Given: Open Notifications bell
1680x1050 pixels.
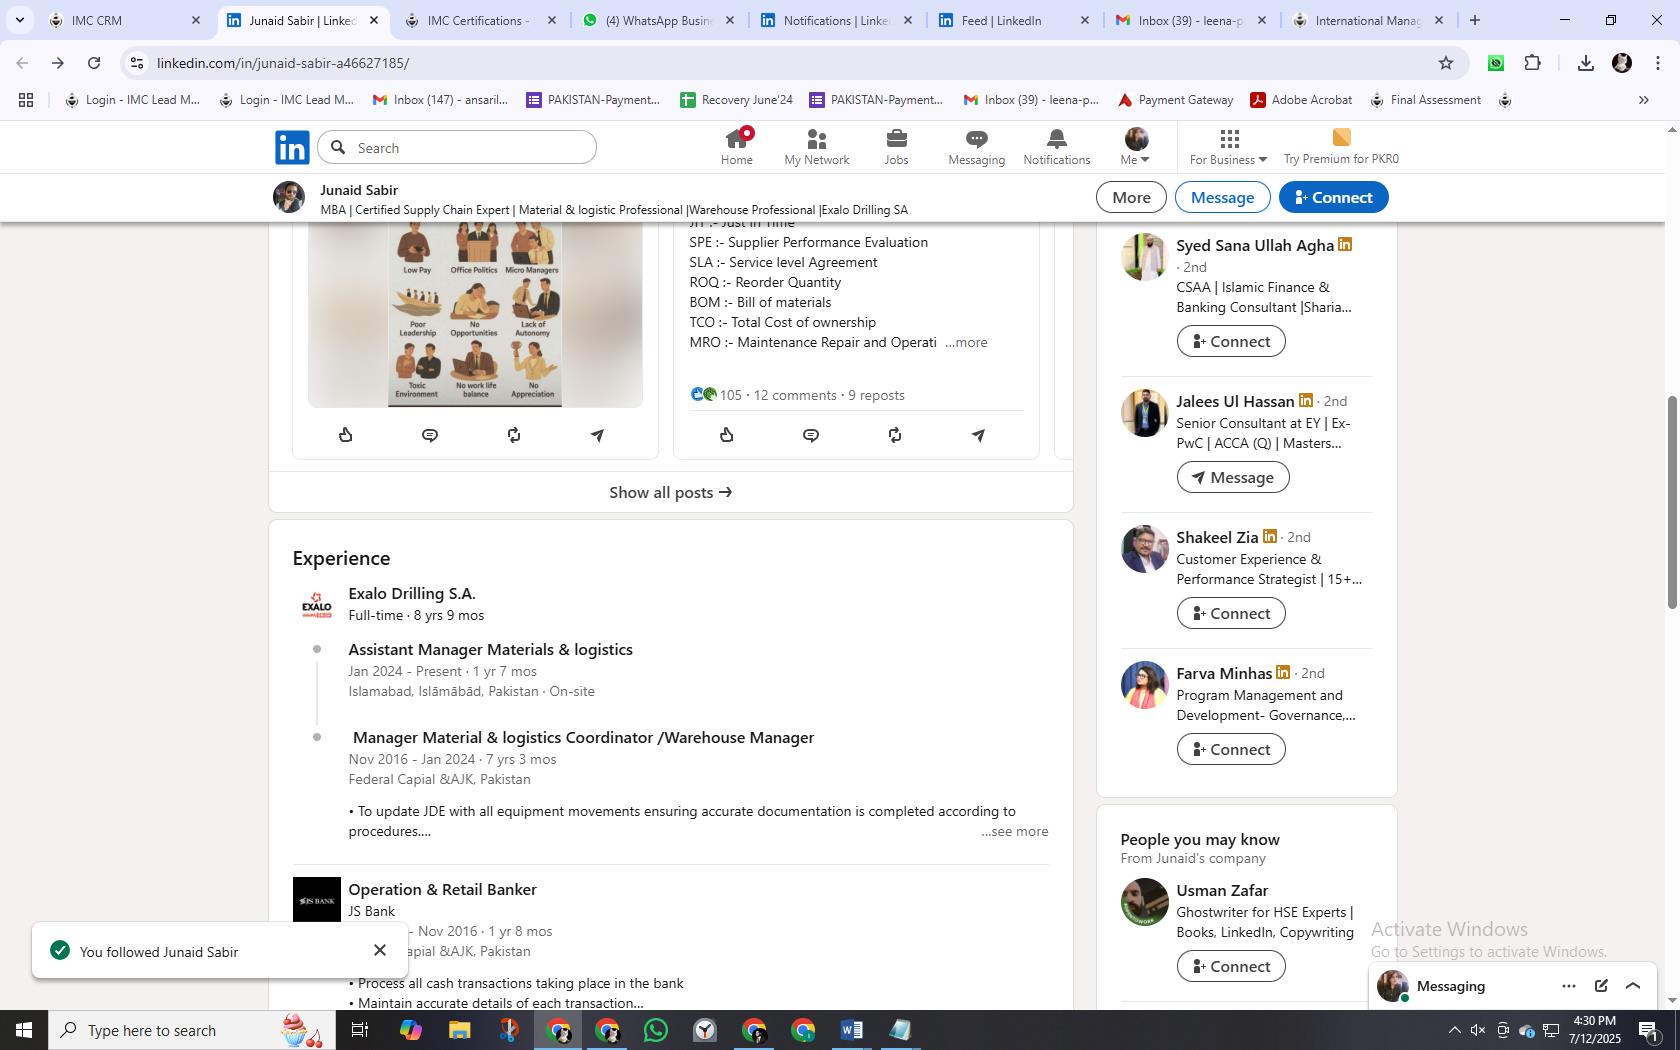Looking at the screenshot, I should tap(1056, 147).
